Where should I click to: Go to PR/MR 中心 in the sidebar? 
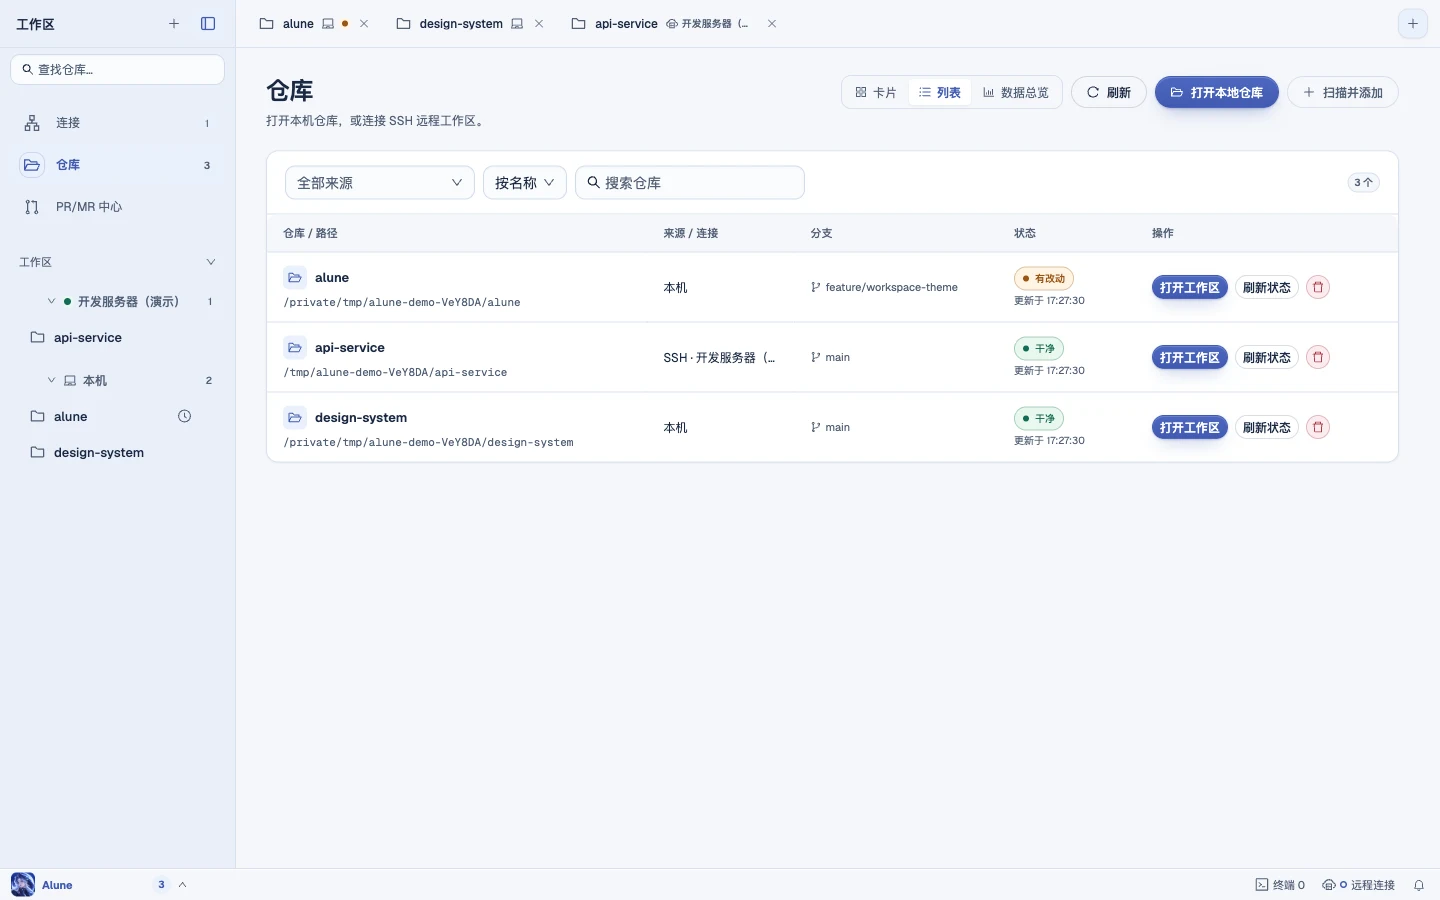pos(118,207)
